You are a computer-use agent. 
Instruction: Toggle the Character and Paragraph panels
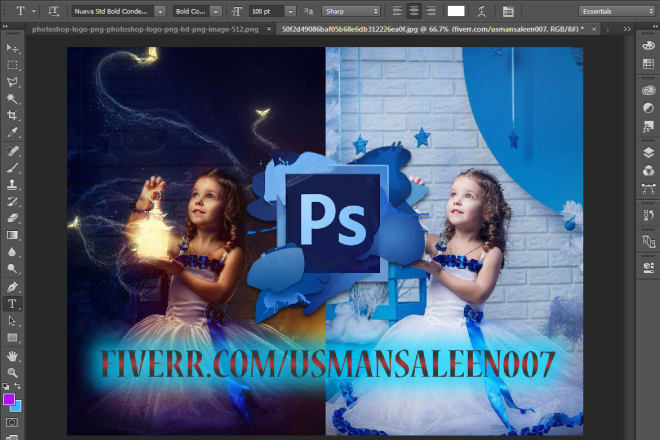point(508,11)
